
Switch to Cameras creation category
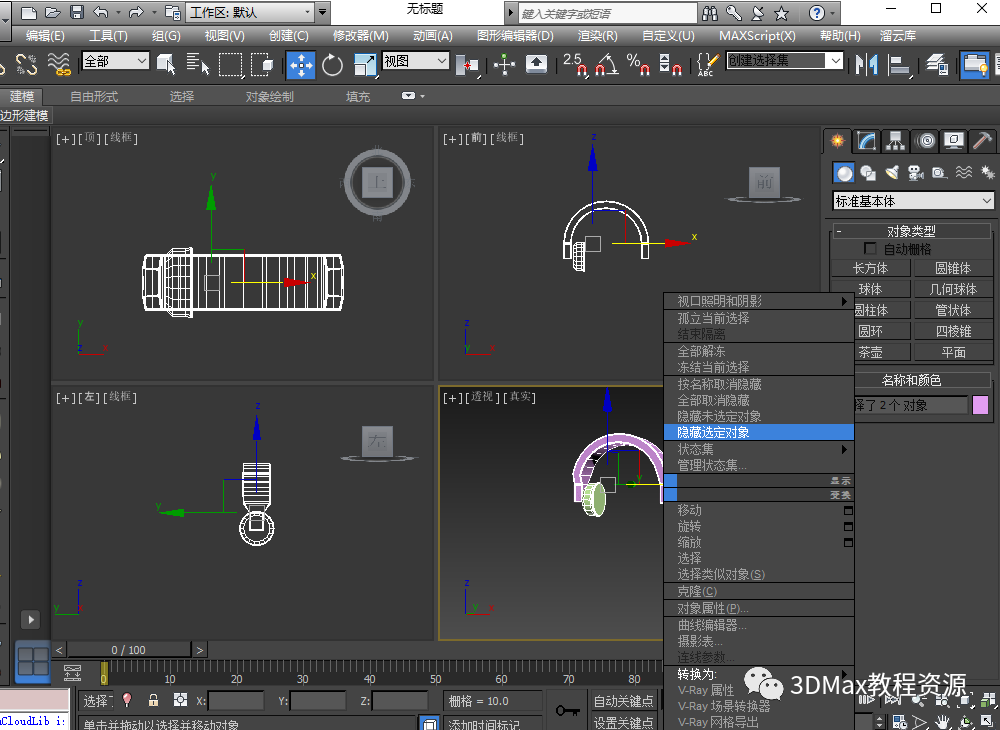tap(915, 173)
